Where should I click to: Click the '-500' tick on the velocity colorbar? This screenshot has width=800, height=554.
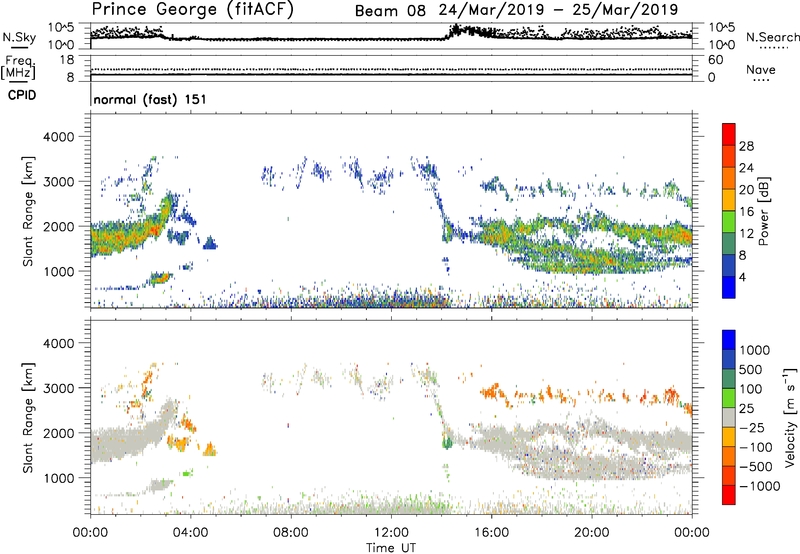click(x=756, y=466)
